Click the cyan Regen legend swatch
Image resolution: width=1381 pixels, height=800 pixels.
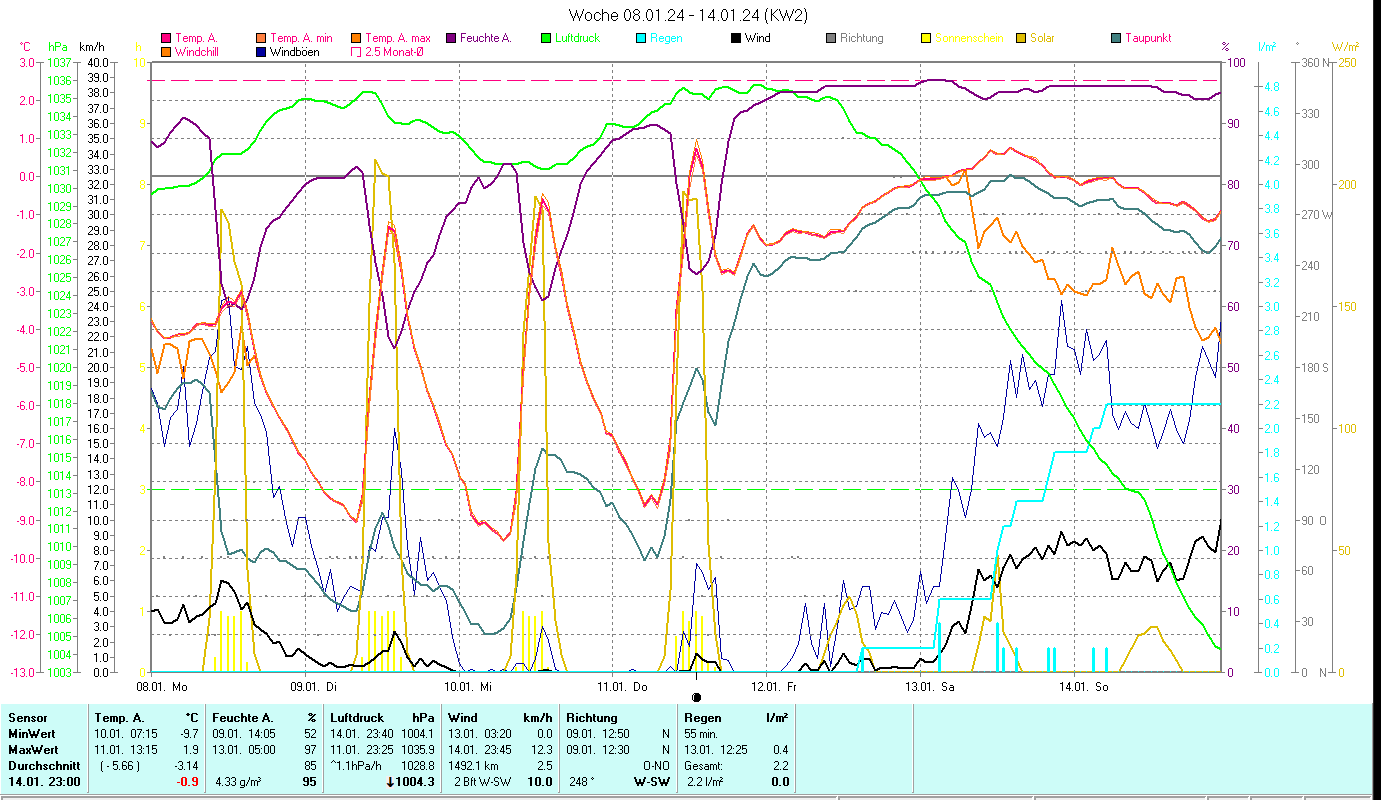tap(641, 38)
